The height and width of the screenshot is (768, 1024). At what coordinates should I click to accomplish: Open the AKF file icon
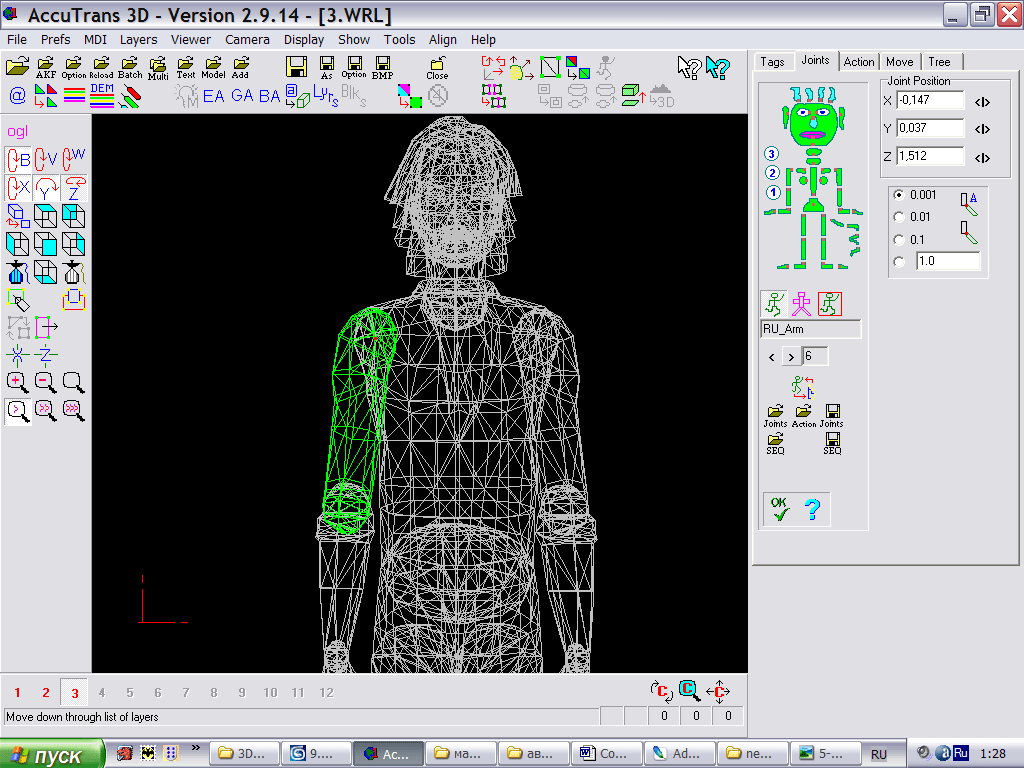tap(46, 67)
